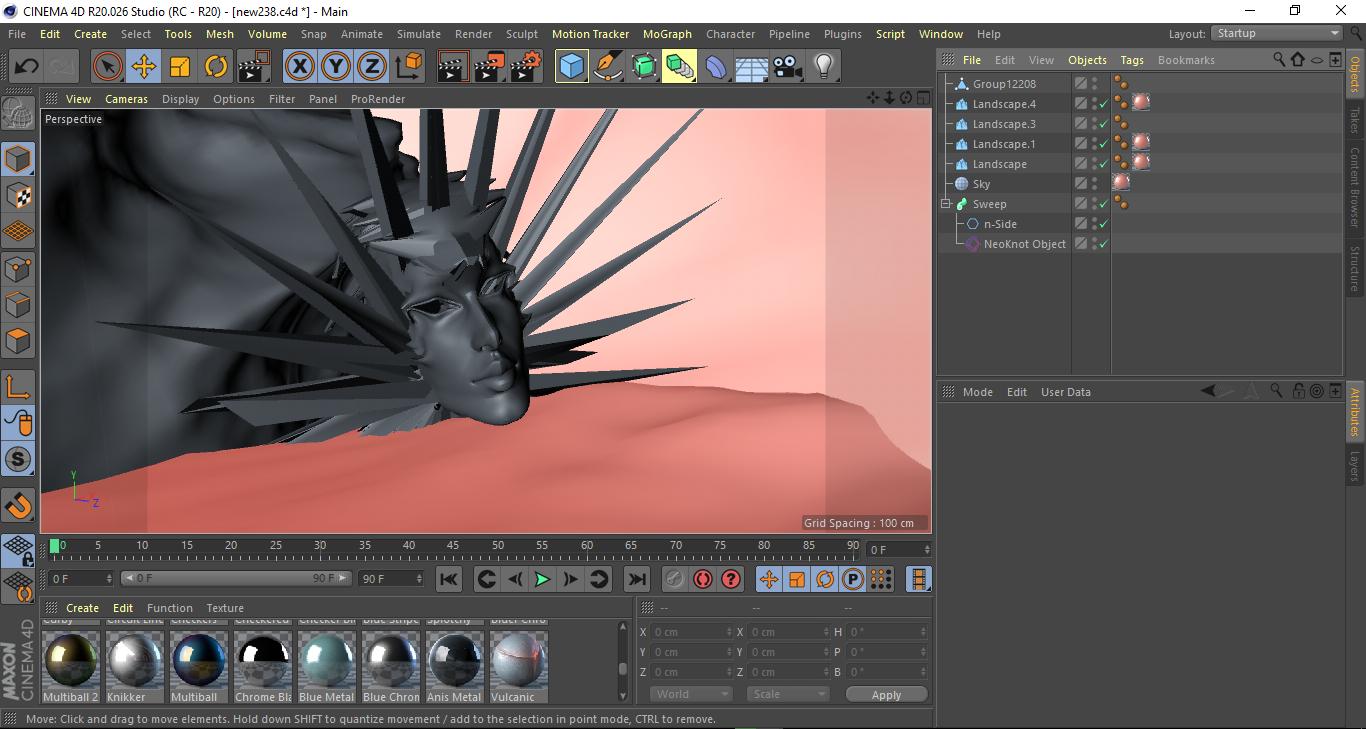The image size is (1366, 729).
Task: Switch to Texture mode in left palette
Action: (18, 195)
